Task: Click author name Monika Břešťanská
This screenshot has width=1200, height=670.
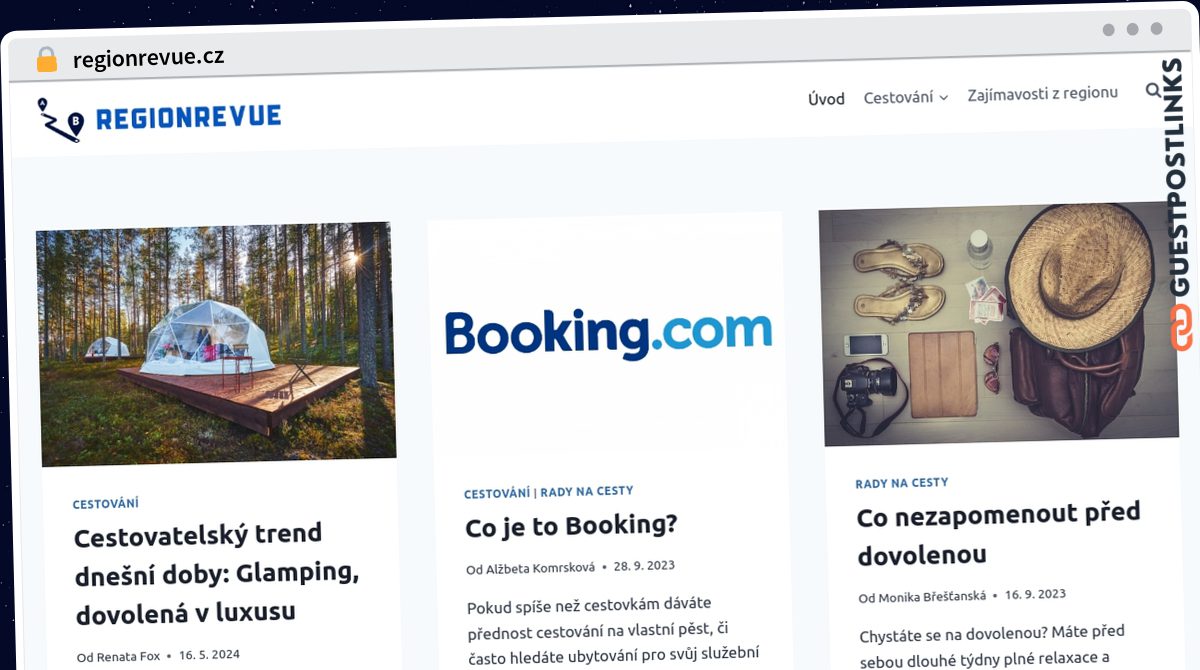Action: pos(932,597)
